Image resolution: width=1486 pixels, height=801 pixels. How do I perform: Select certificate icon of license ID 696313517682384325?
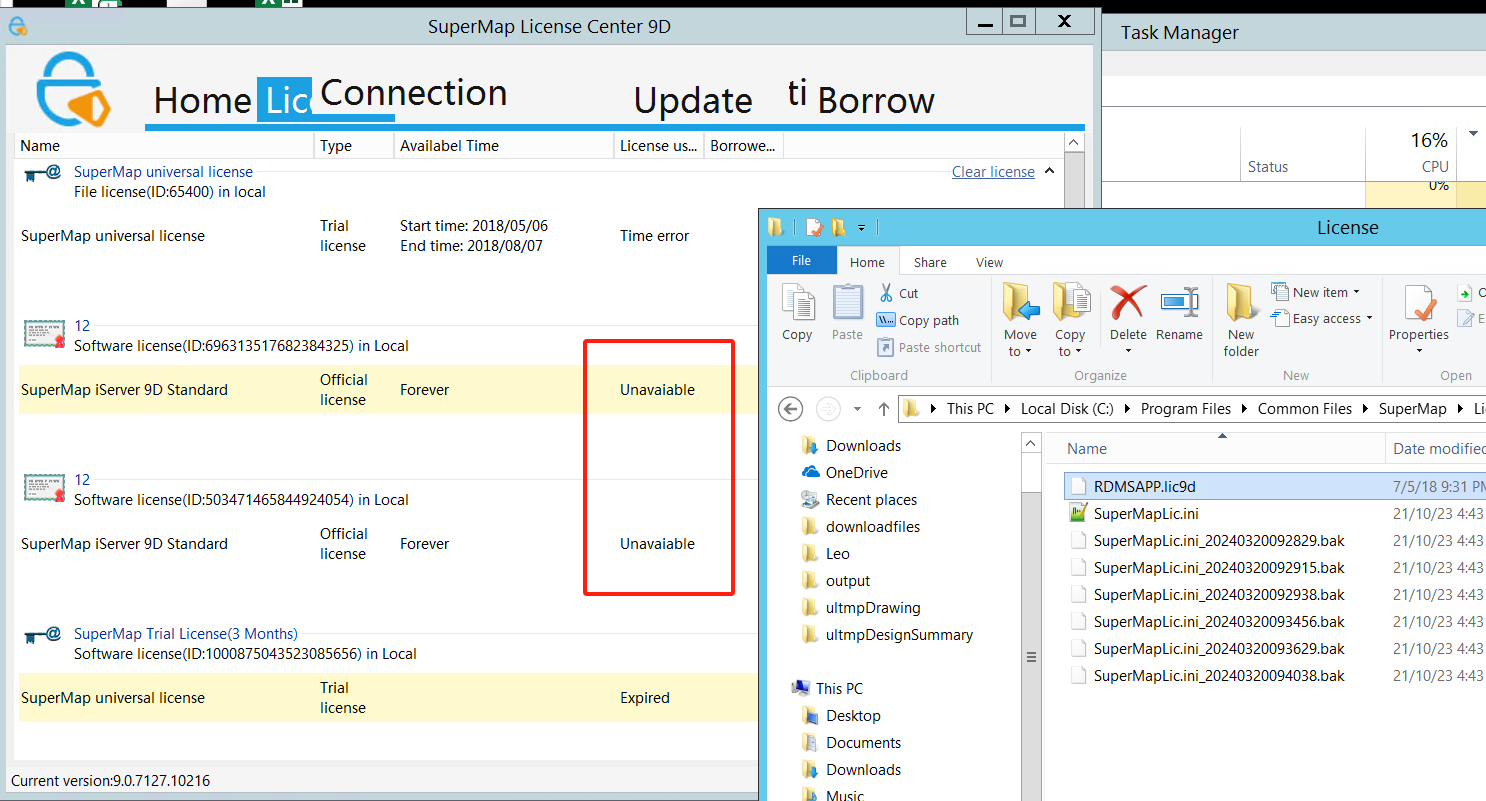[44, 335]
